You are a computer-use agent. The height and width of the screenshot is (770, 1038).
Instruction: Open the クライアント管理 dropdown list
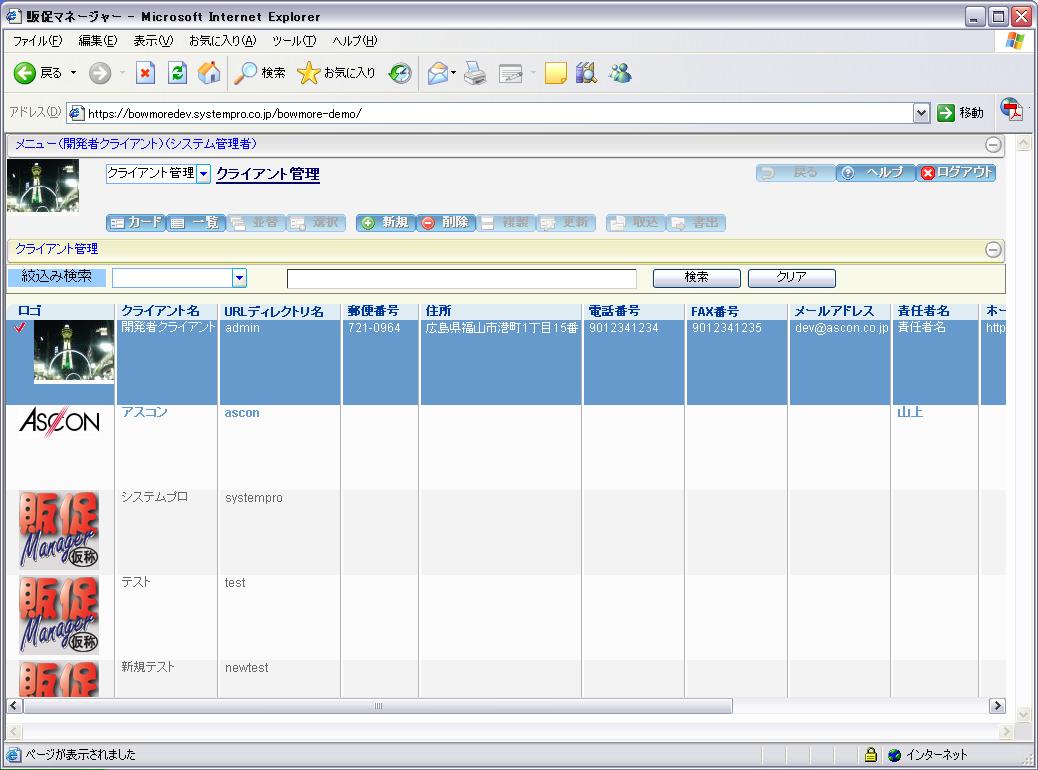pos(203,174)
